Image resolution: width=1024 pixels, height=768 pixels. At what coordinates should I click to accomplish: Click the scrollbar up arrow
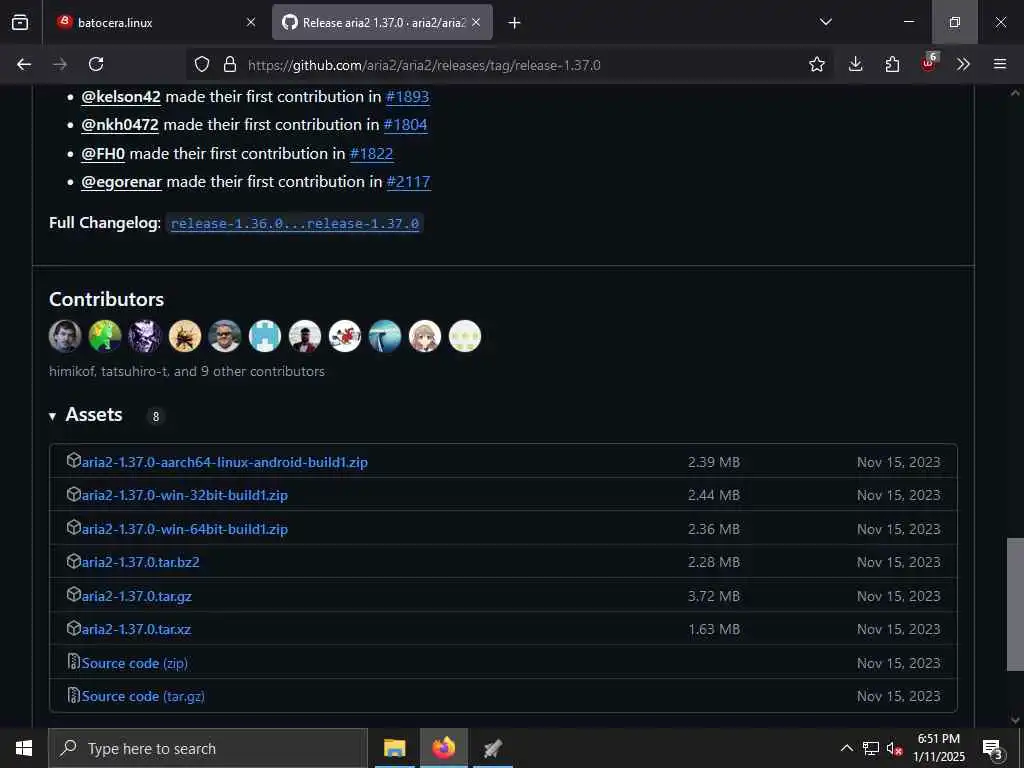click(x=1015, y=93)
